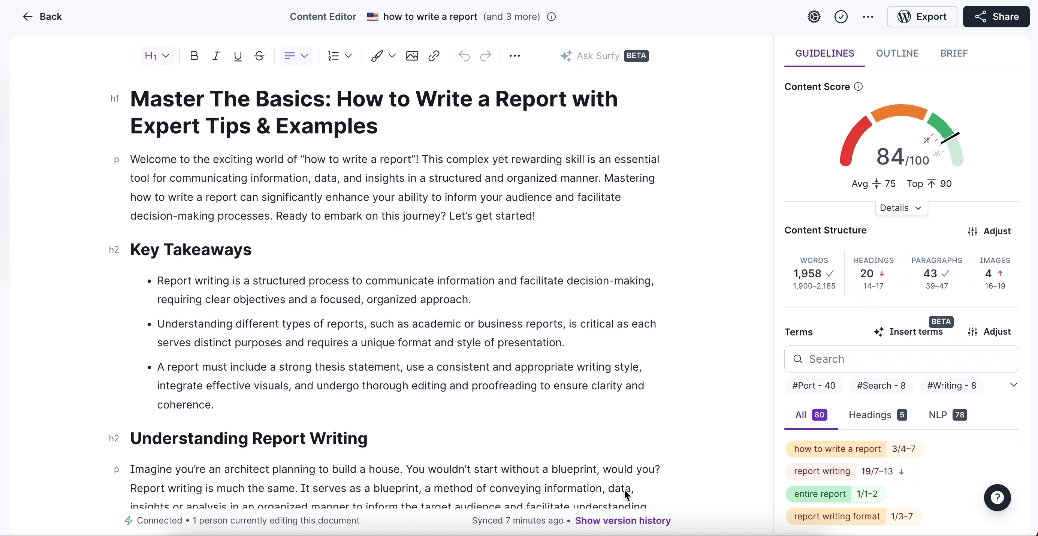Click the undo arrow icon
This screenshot has width=1038, height=536.
pos(464,56)
